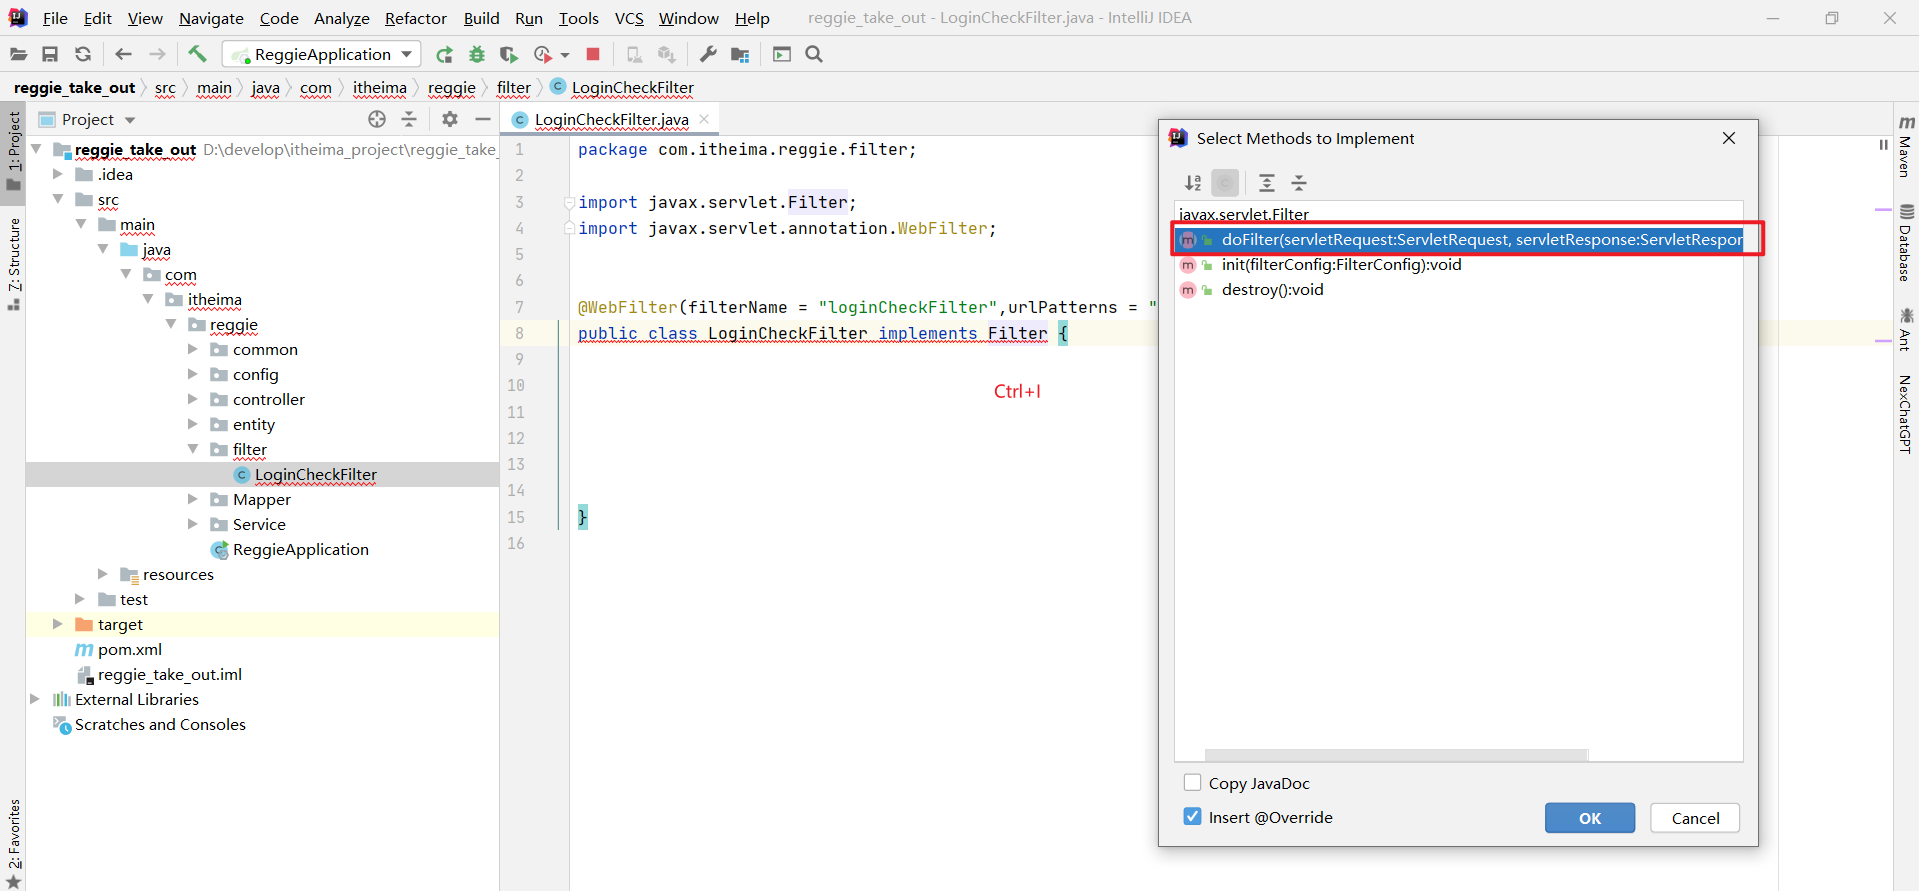Click the Synchronize refresh toolbar icon
The image size is (1919, 891).
[x=83, y=55]
